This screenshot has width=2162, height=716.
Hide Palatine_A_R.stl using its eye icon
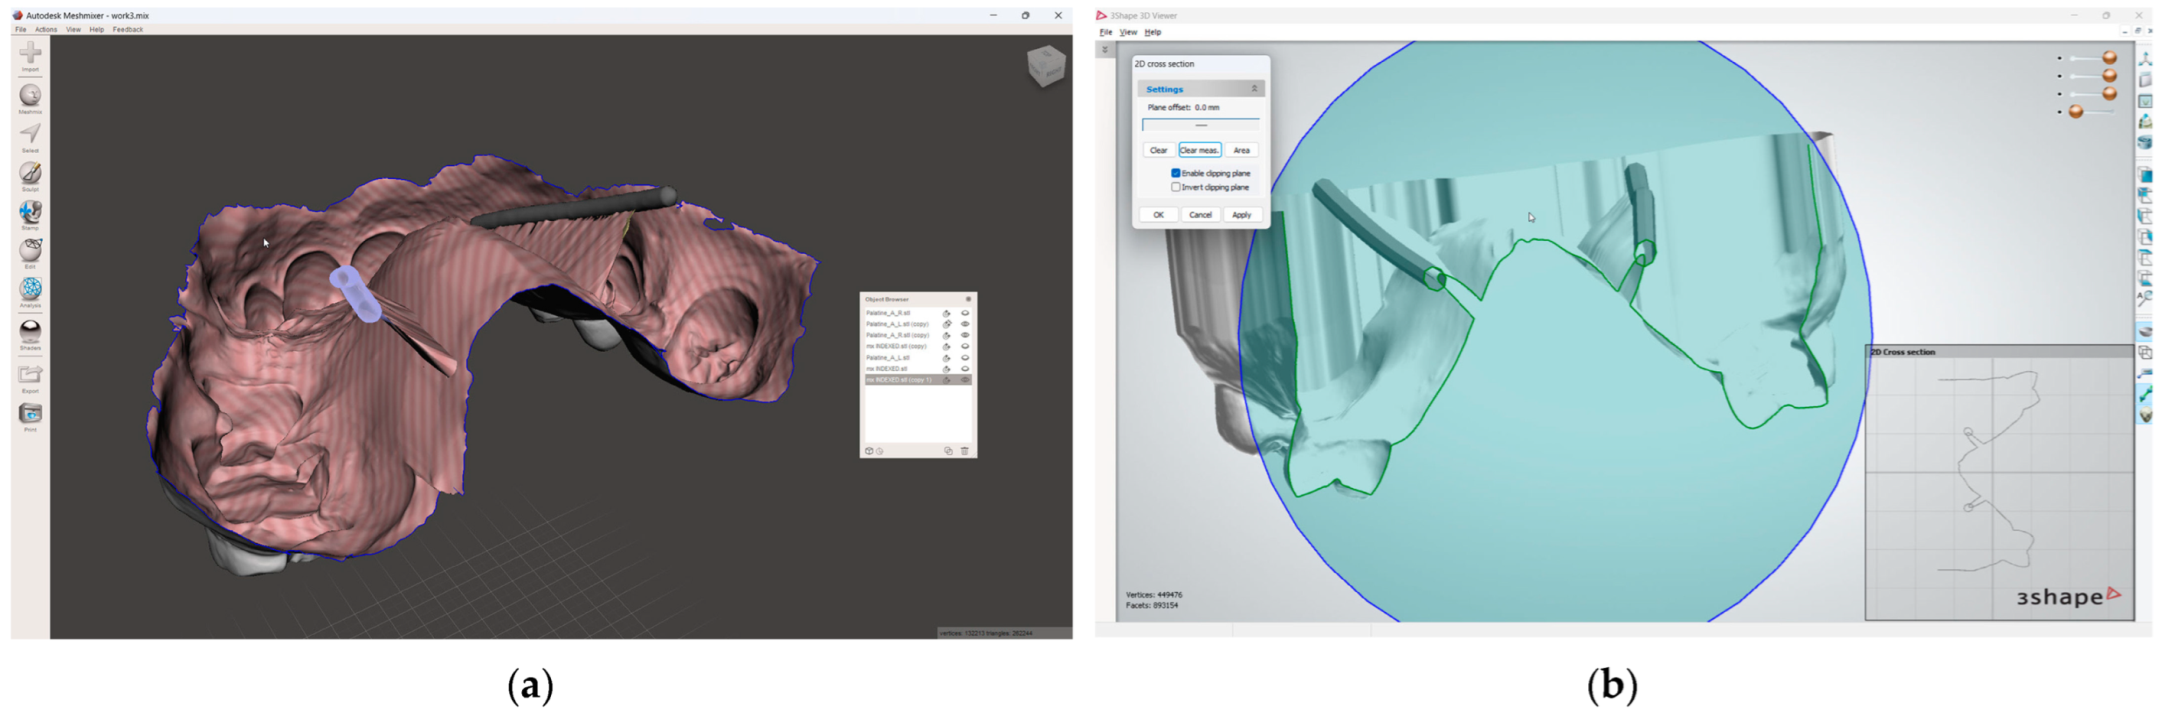[x=965, y=313]
